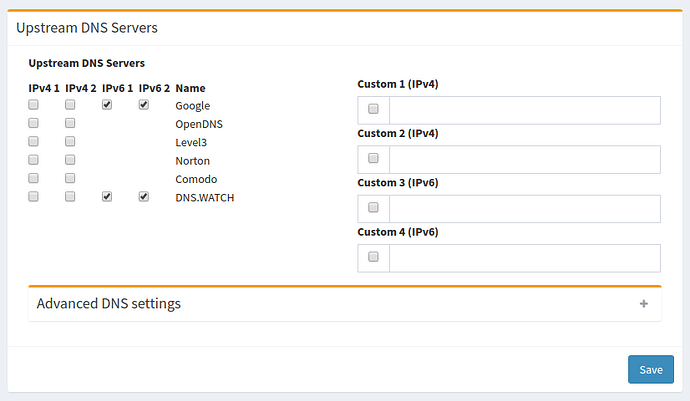Enable Google IPv4 2 checkbox
This screenshot has height=401, width=690.
pos(70,105)
